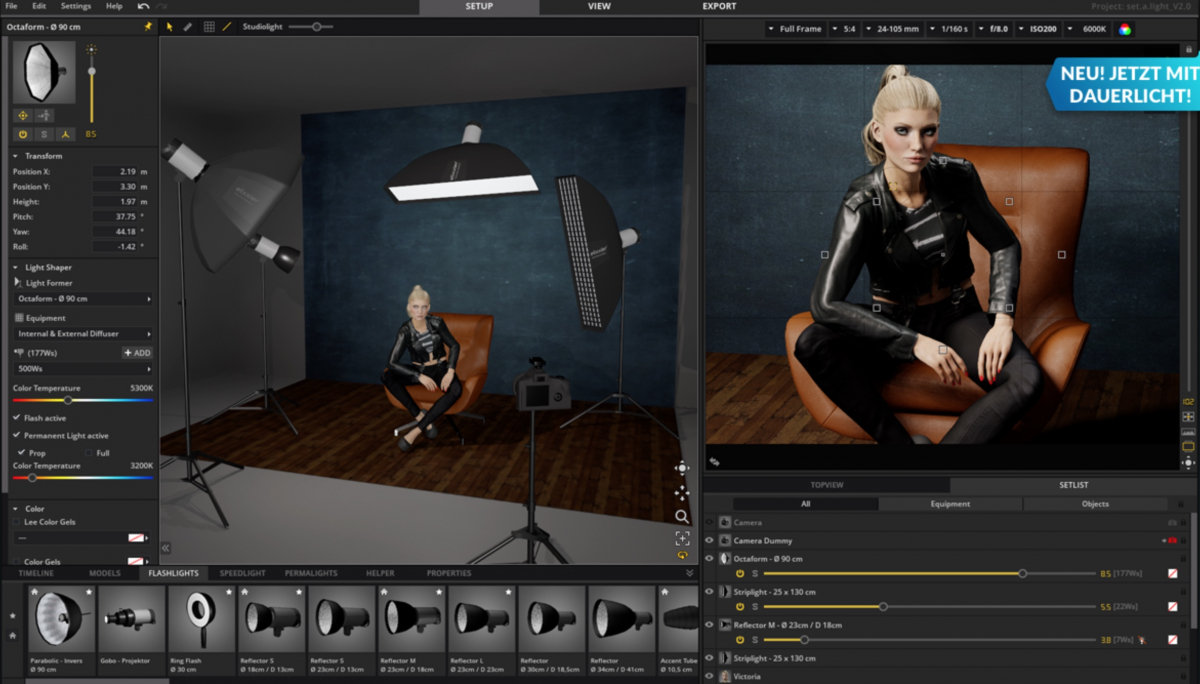Click the power icon under Octaform preview
The height and width of the screenshot is (684, 1200).
click(23, 134)
